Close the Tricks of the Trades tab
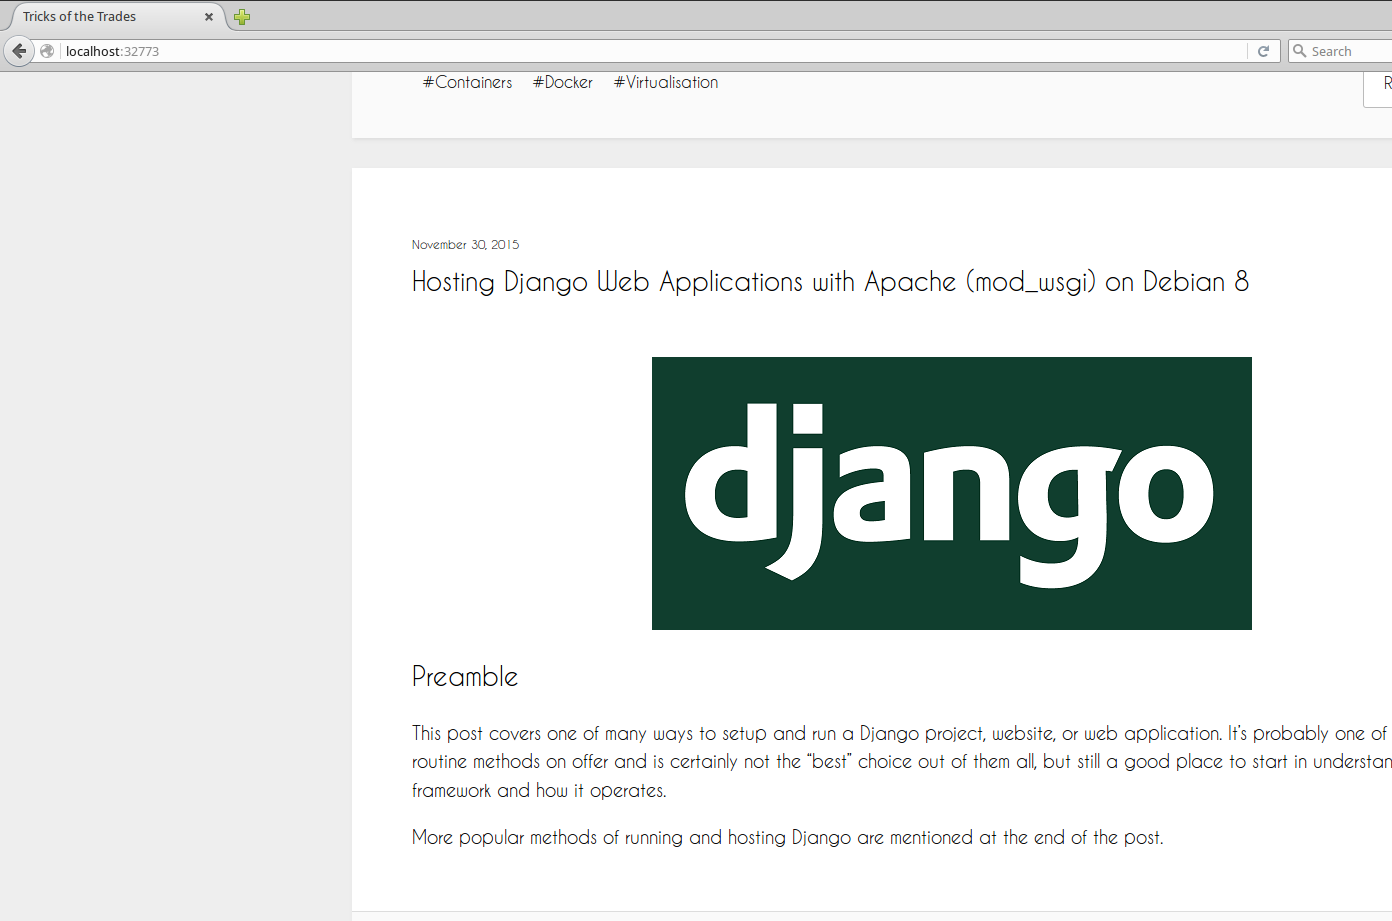 [x=209, y=17]
